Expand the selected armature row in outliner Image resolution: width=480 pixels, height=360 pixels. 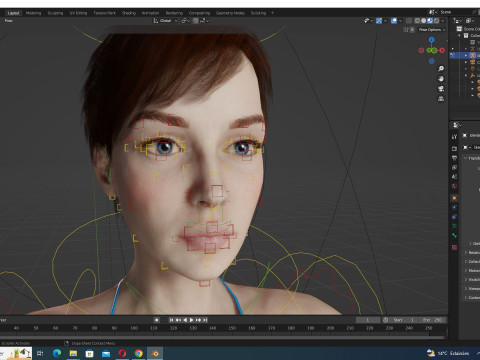466,55
